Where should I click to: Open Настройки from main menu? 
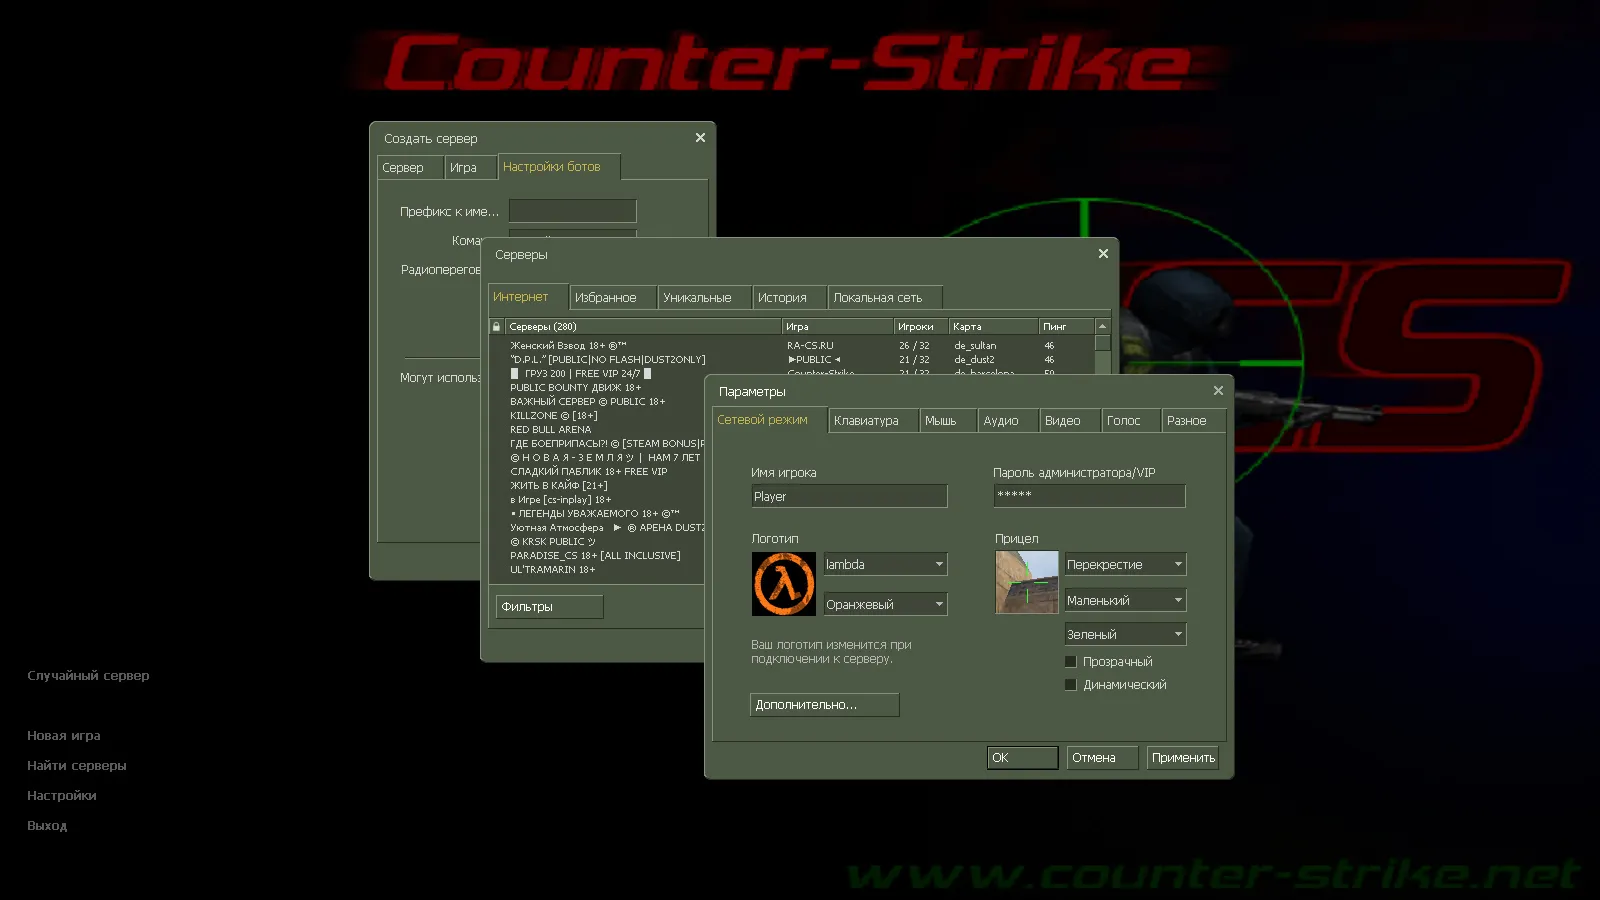pyautogui.click(x=62, y=796)
